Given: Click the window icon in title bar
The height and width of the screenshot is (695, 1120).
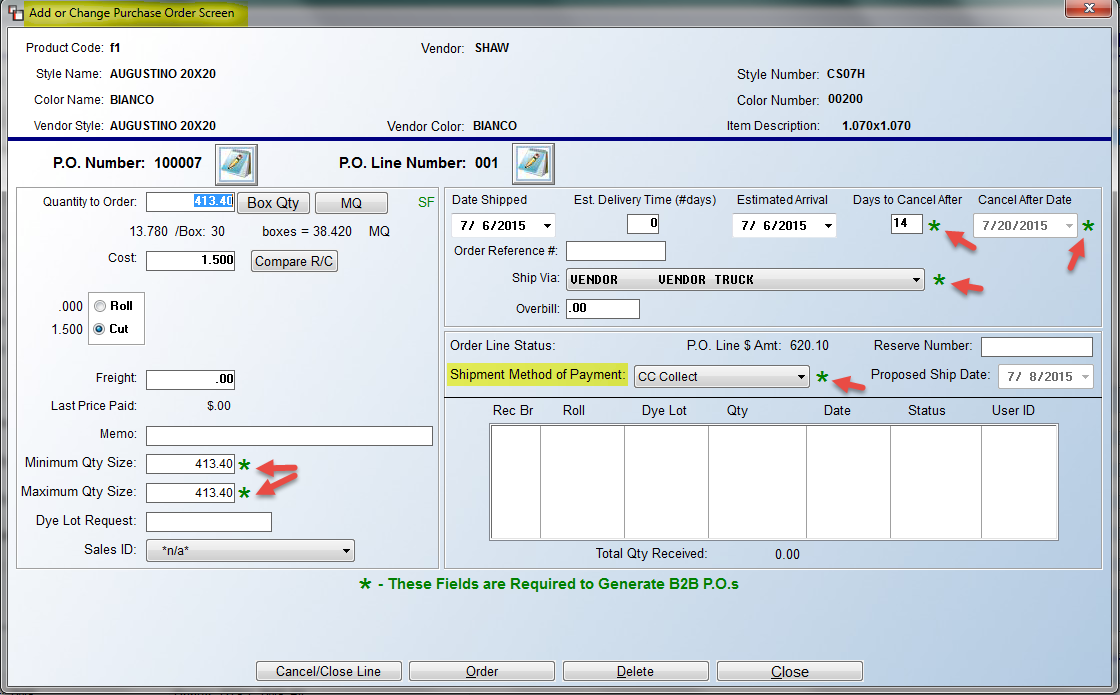Looking at the screenshot, I should coord(16,13).
